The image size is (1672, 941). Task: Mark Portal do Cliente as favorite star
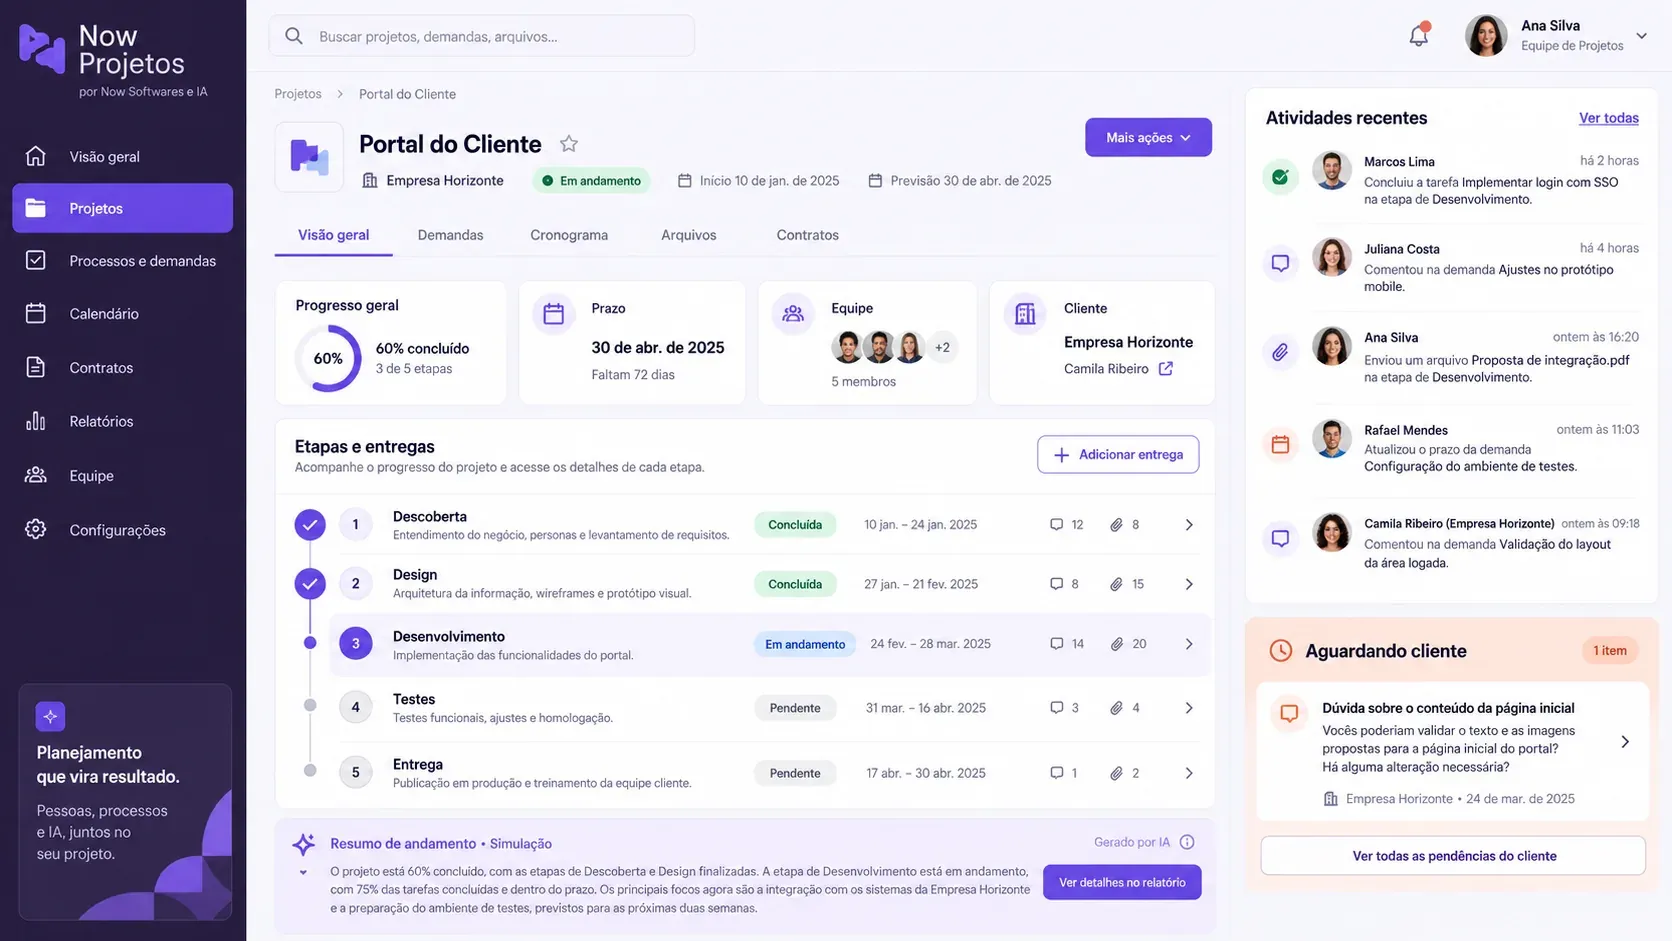[569, 144]
